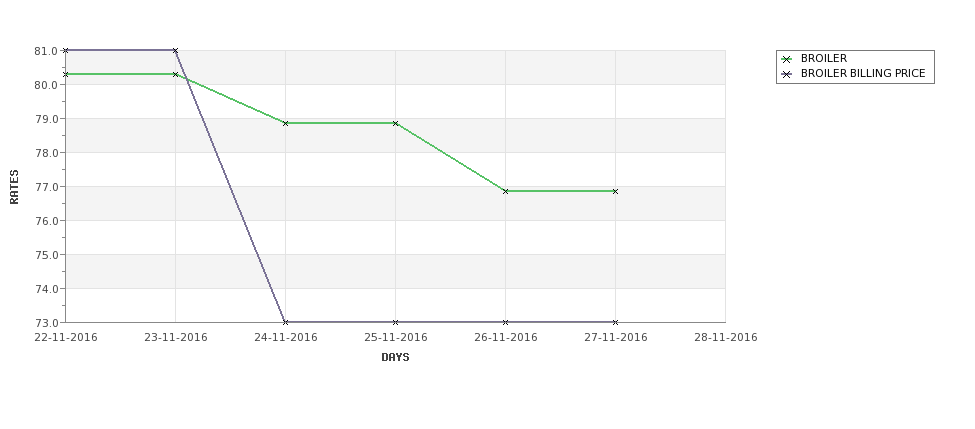Screen dimensions: 975x429
Task: Click the 23-11-2016 axis date label
Action: point(176,338)
